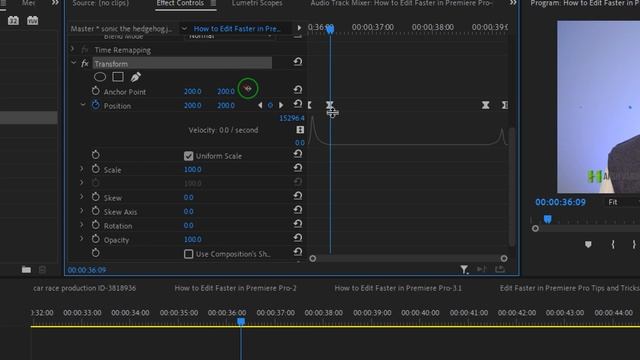Toggle Rotation animation stopwatch
The width and height of the screenshot is (640, 360).
click(96, 225)
